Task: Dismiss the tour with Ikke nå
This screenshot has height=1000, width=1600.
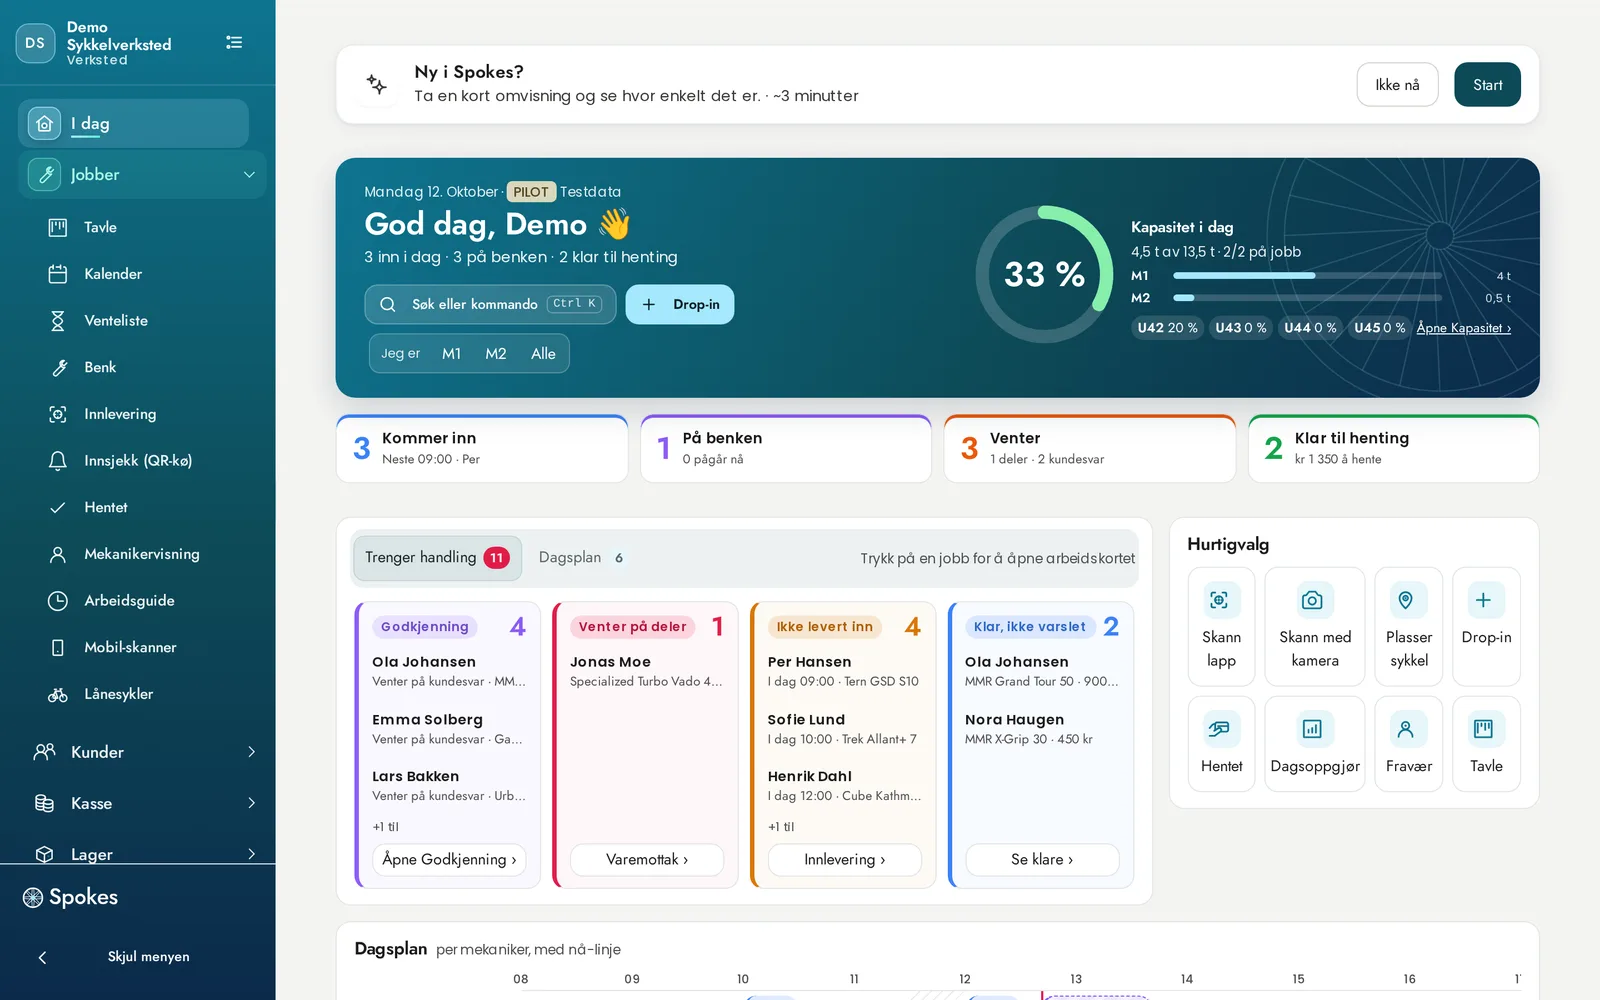Action: [x=1397, y=85]
